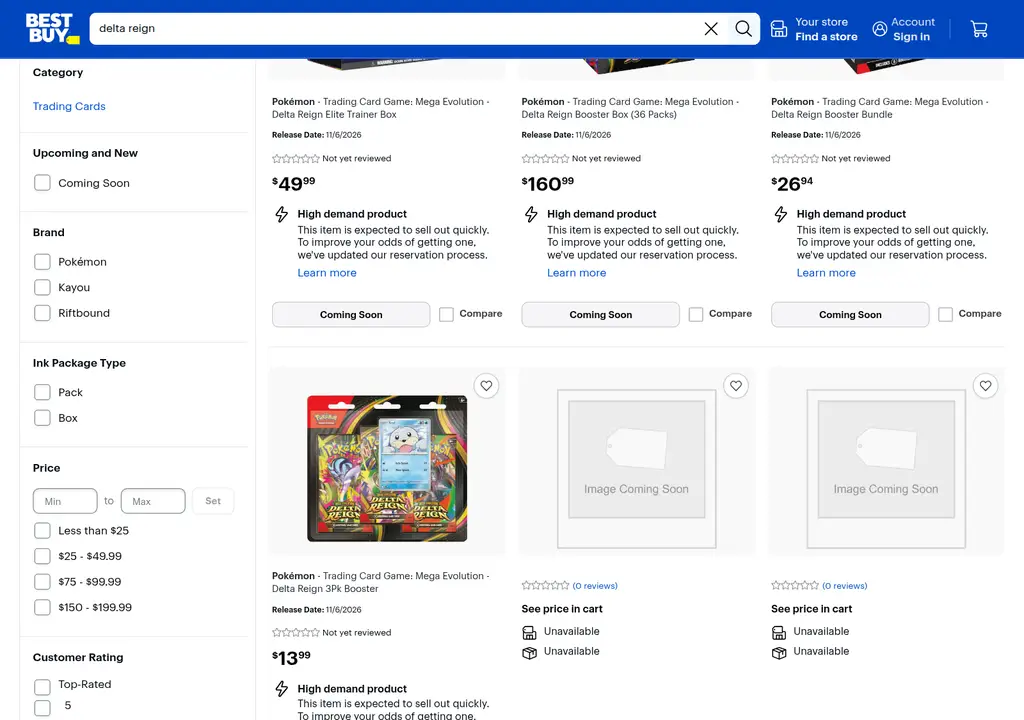1024x720 pixels.
Task: Check the $75 - $99.99 price filter
Action: point(42,581)
